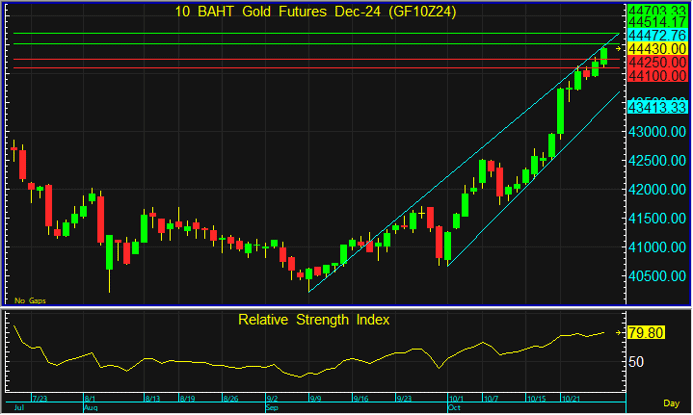
Task: Click the Aug month label on axis
Action: click(x=91, y=409)
